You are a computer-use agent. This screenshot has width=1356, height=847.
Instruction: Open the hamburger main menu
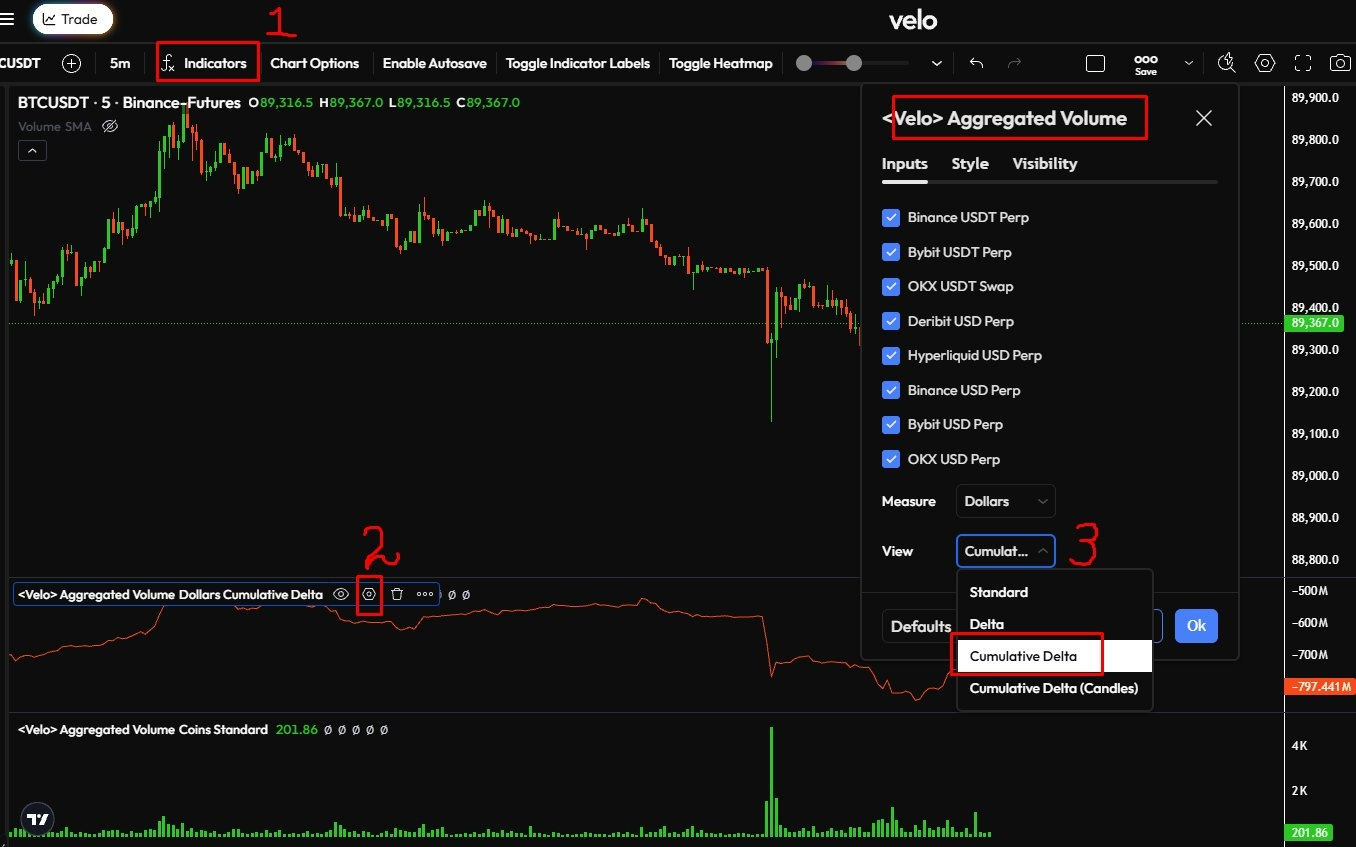point(8,19)
